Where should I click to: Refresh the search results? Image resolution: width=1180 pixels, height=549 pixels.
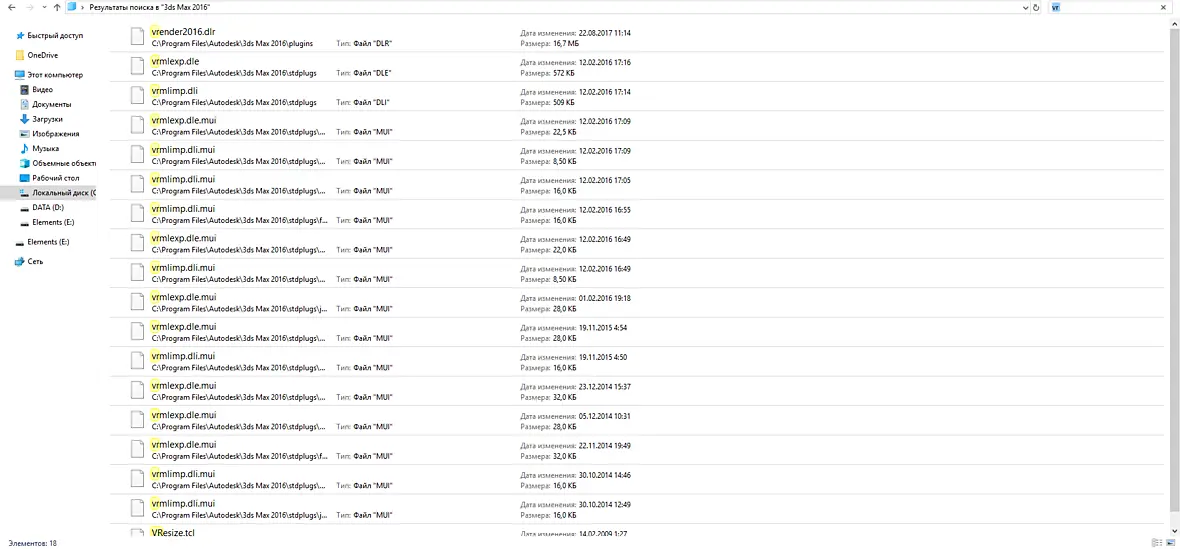coord(1036,7)
